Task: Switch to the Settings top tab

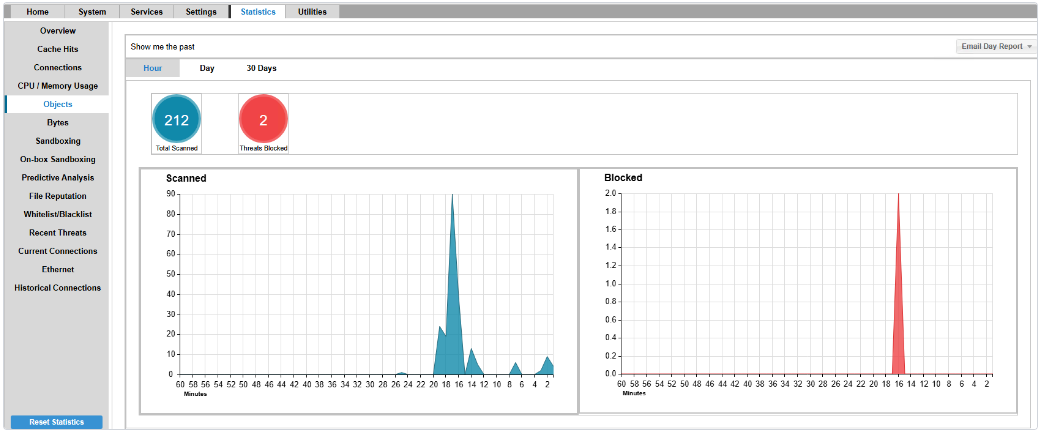Action: [x=200, y=12]
